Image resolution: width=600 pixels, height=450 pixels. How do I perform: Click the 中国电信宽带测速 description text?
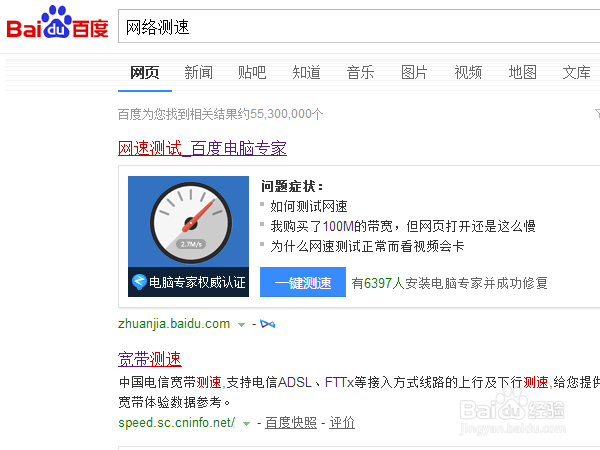tap(359, 392)
